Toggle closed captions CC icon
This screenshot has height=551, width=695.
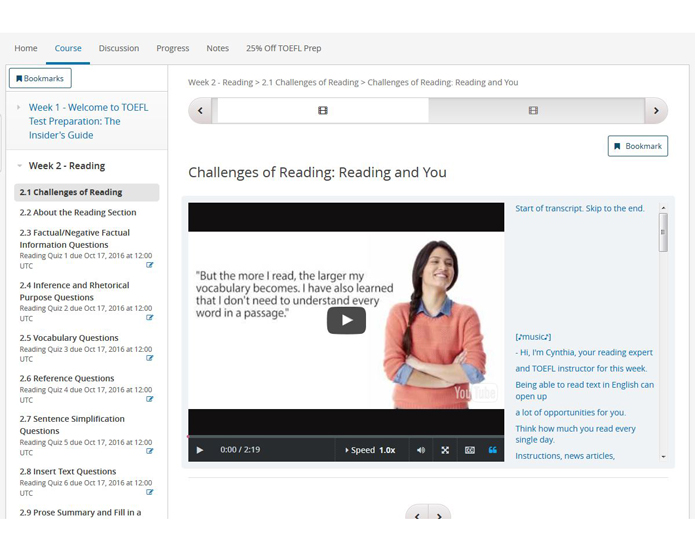click(469, 450)
